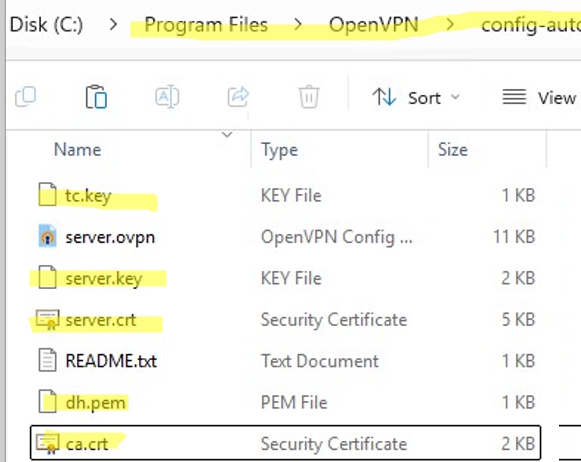
Task: Expand chevron after Program Files breadcrumb
Action: point(298,25)
